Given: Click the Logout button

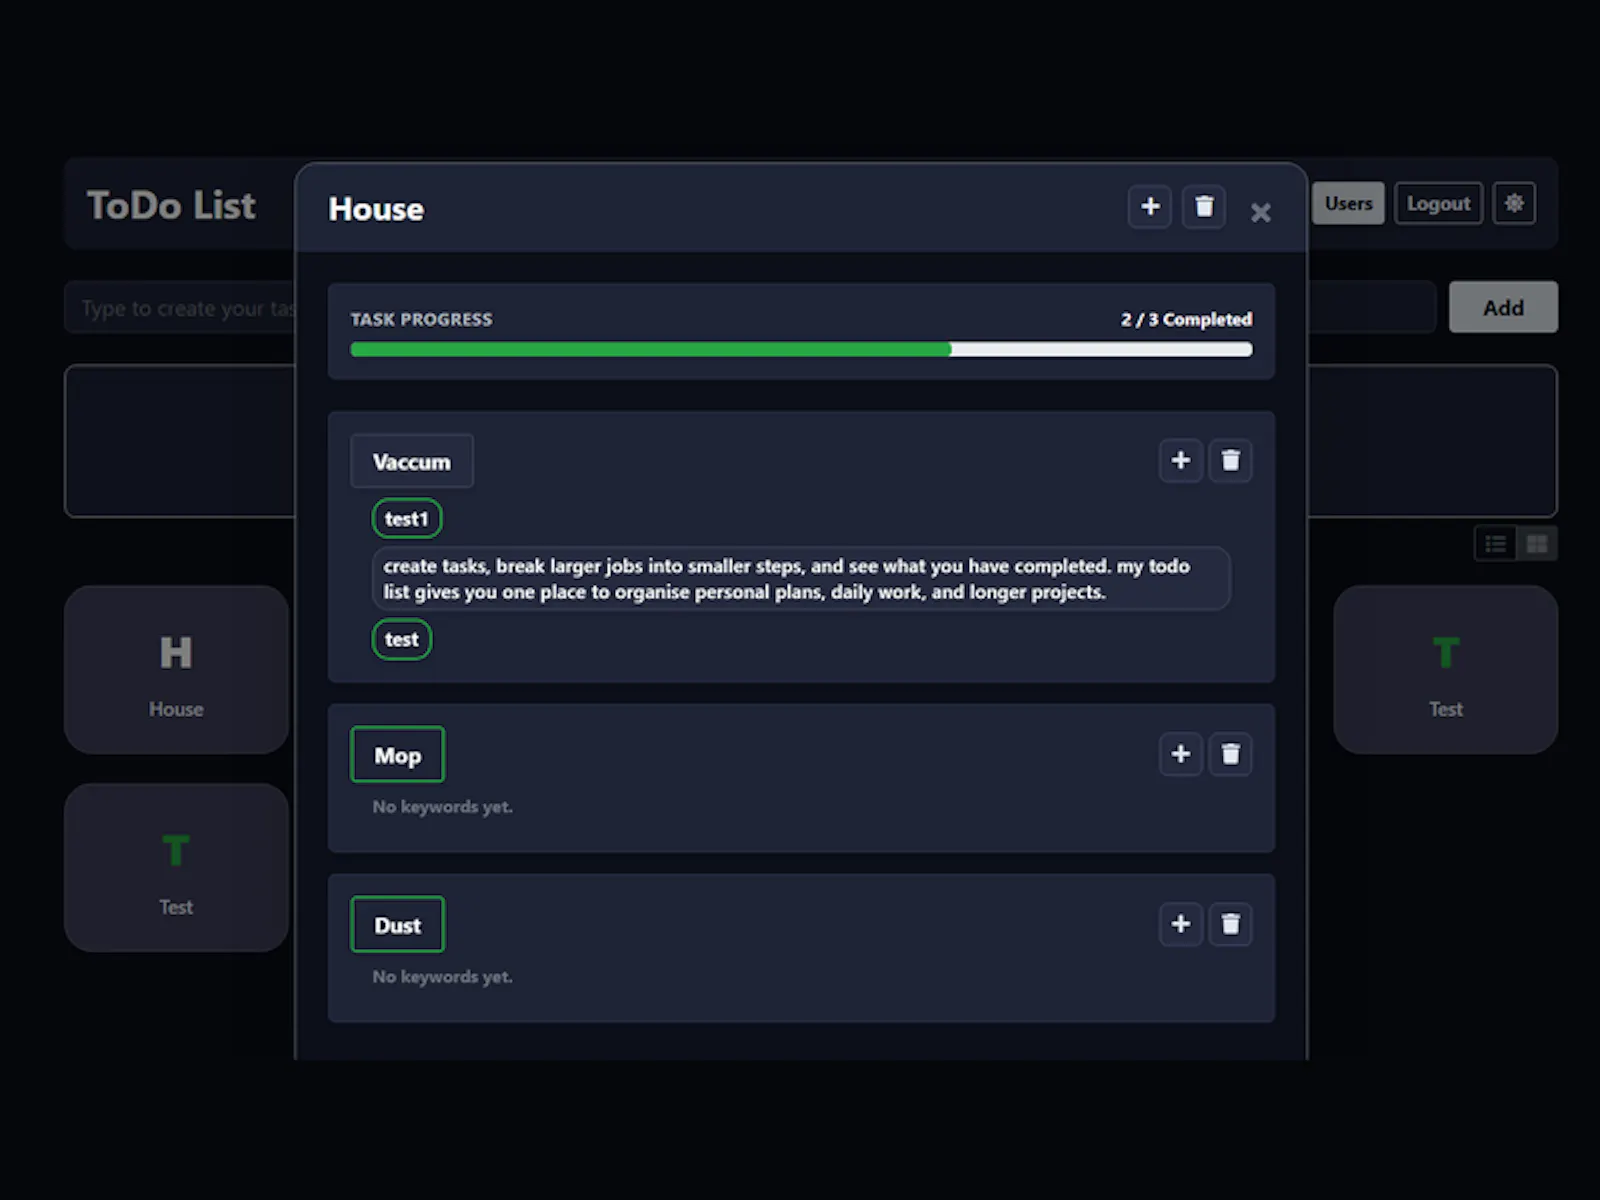Looking at the screenshot, I should pos(1438,203).
